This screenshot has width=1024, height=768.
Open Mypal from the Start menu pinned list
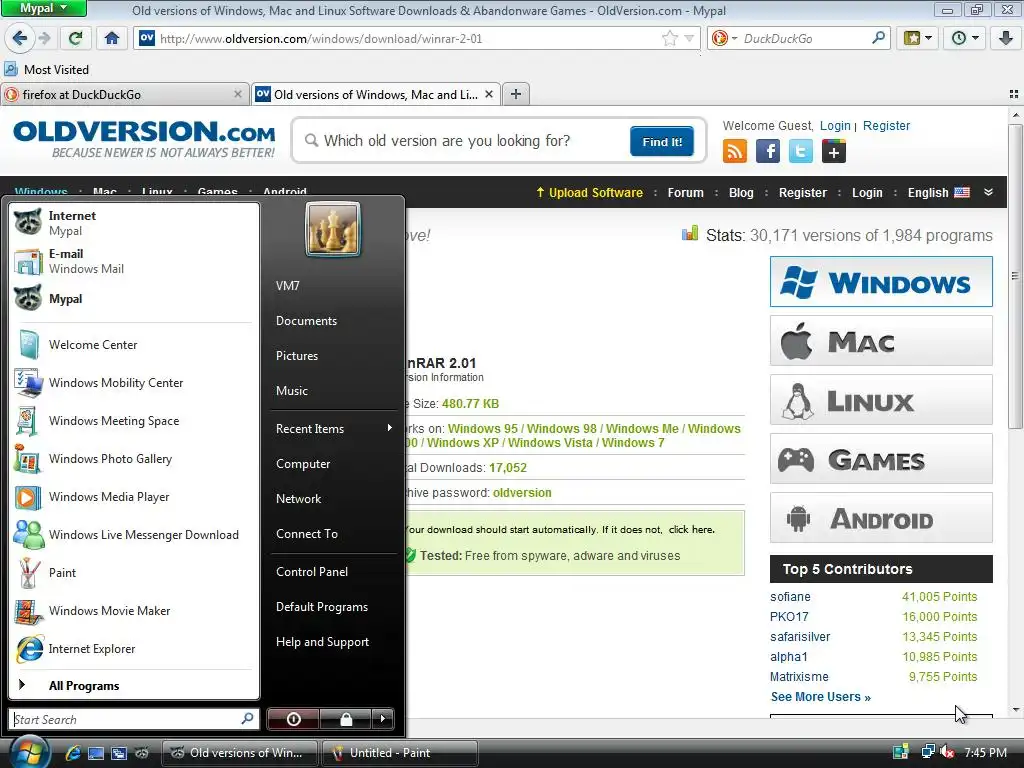133,299
